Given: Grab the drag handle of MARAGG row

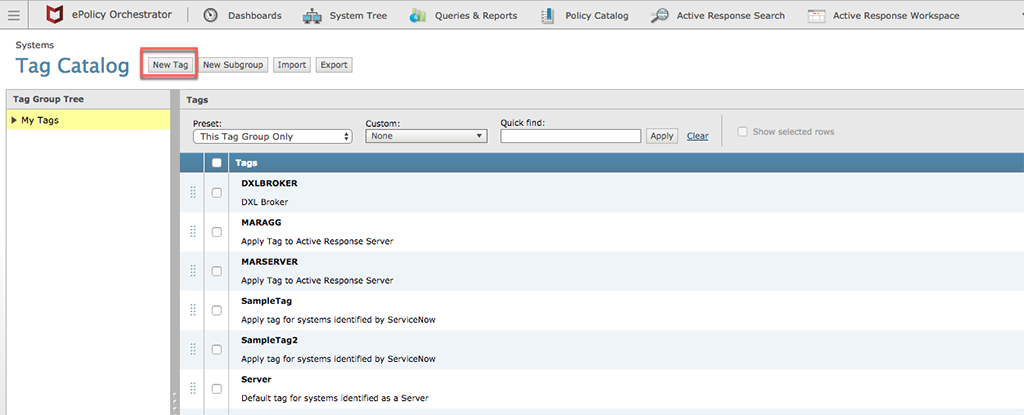Looking at the screenshot, I should point(193,231).
